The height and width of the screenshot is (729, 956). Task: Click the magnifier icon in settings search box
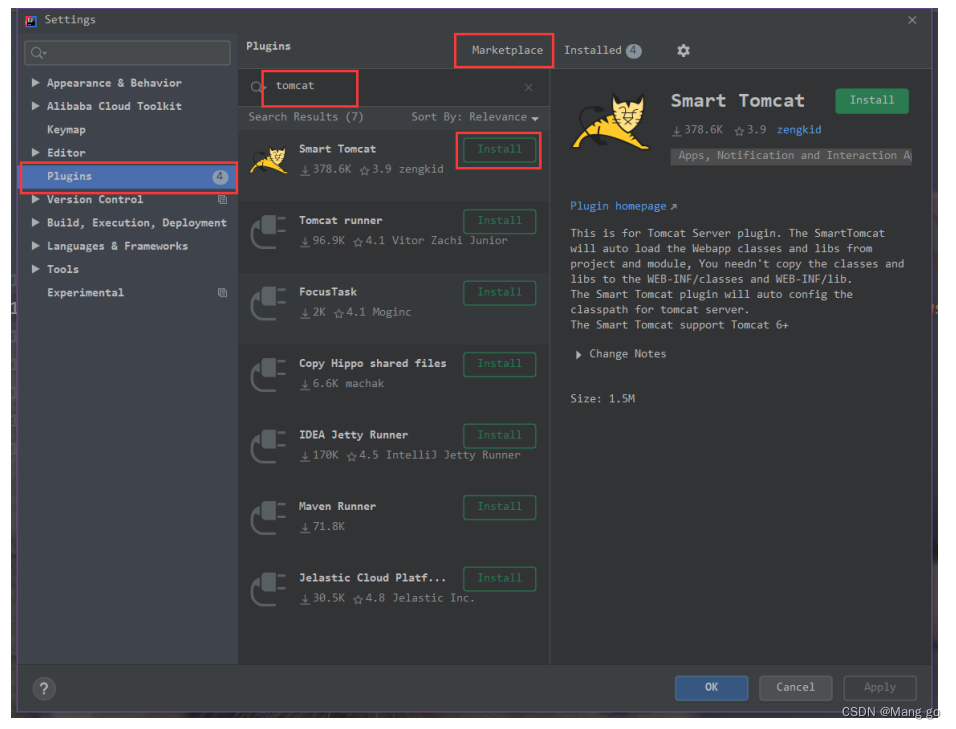point(38,53)
